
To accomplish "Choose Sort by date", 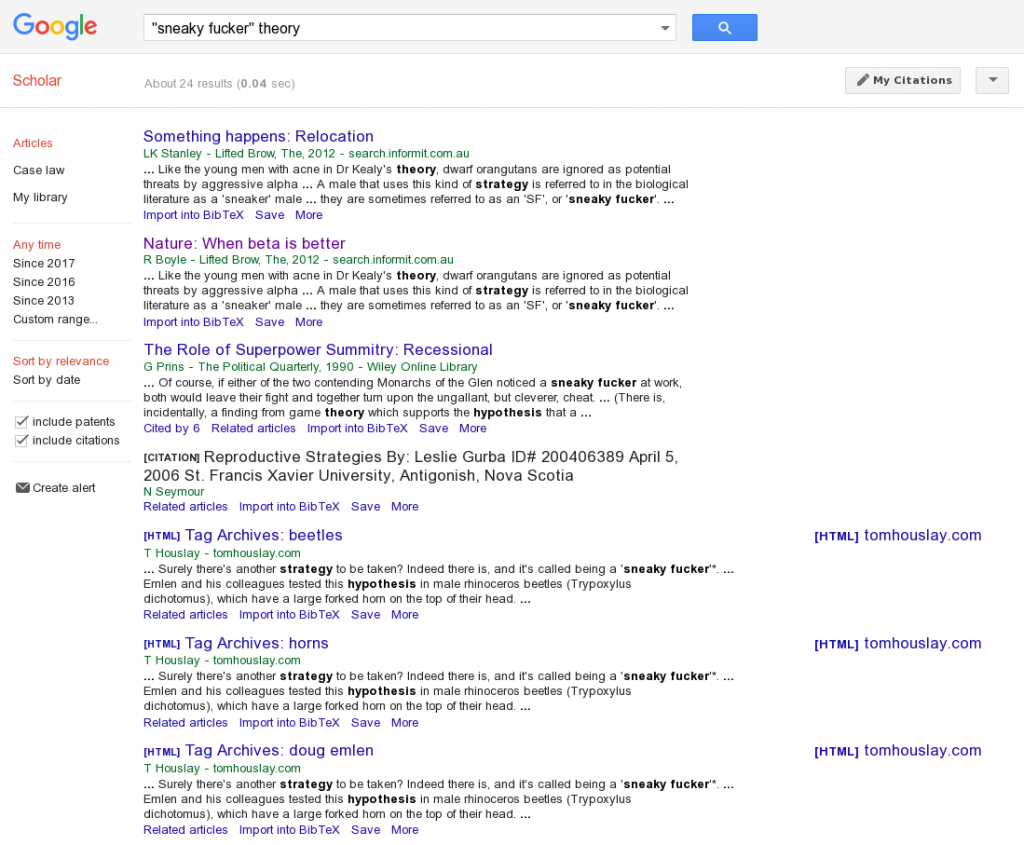I will [46, 380].
